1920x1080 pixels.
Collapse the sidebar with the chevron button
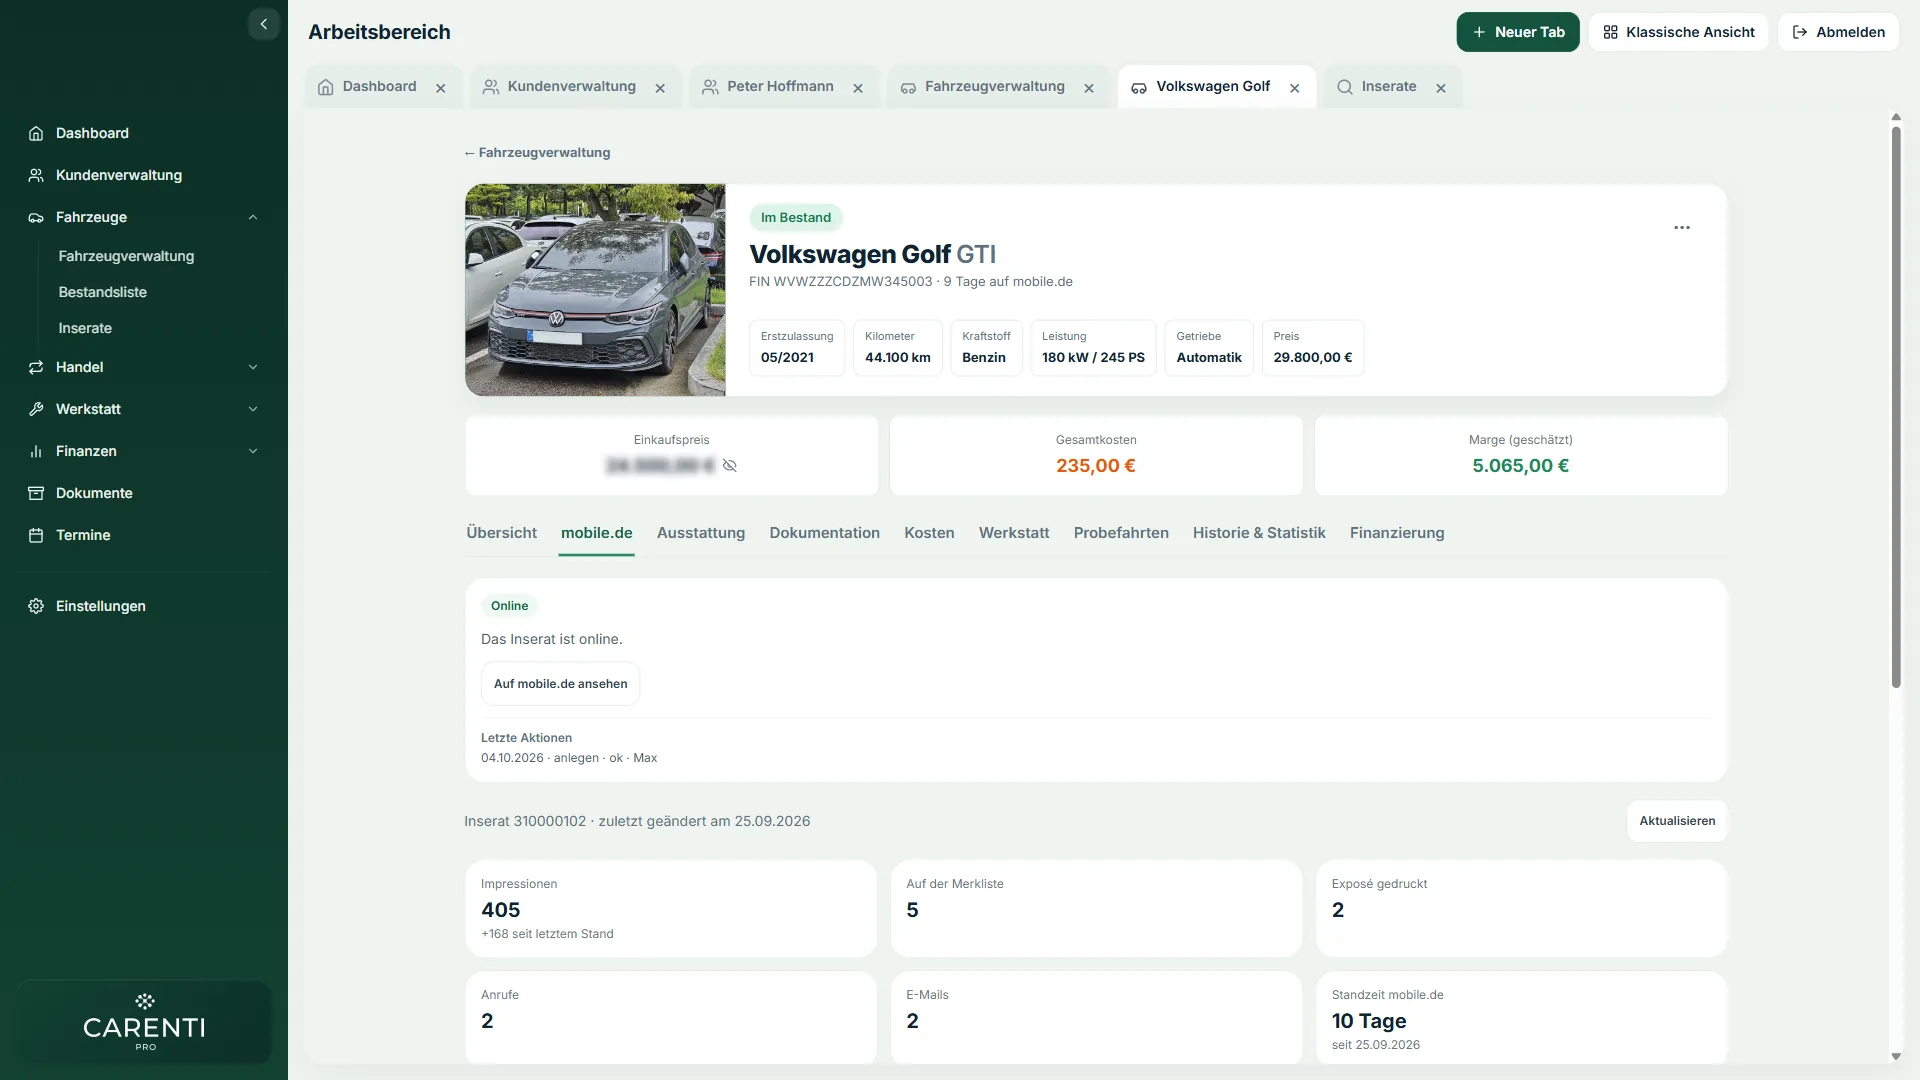(x=263, y=24)
